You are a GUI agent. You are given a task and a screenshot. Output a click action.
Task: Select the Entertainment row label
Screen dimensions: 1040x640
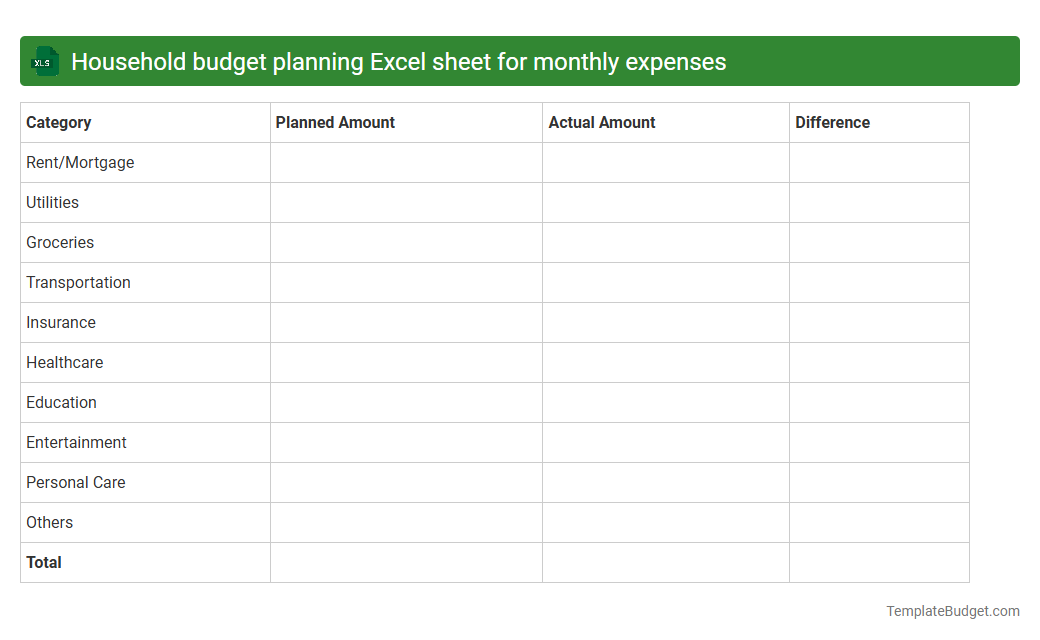[x=76, y=442]
